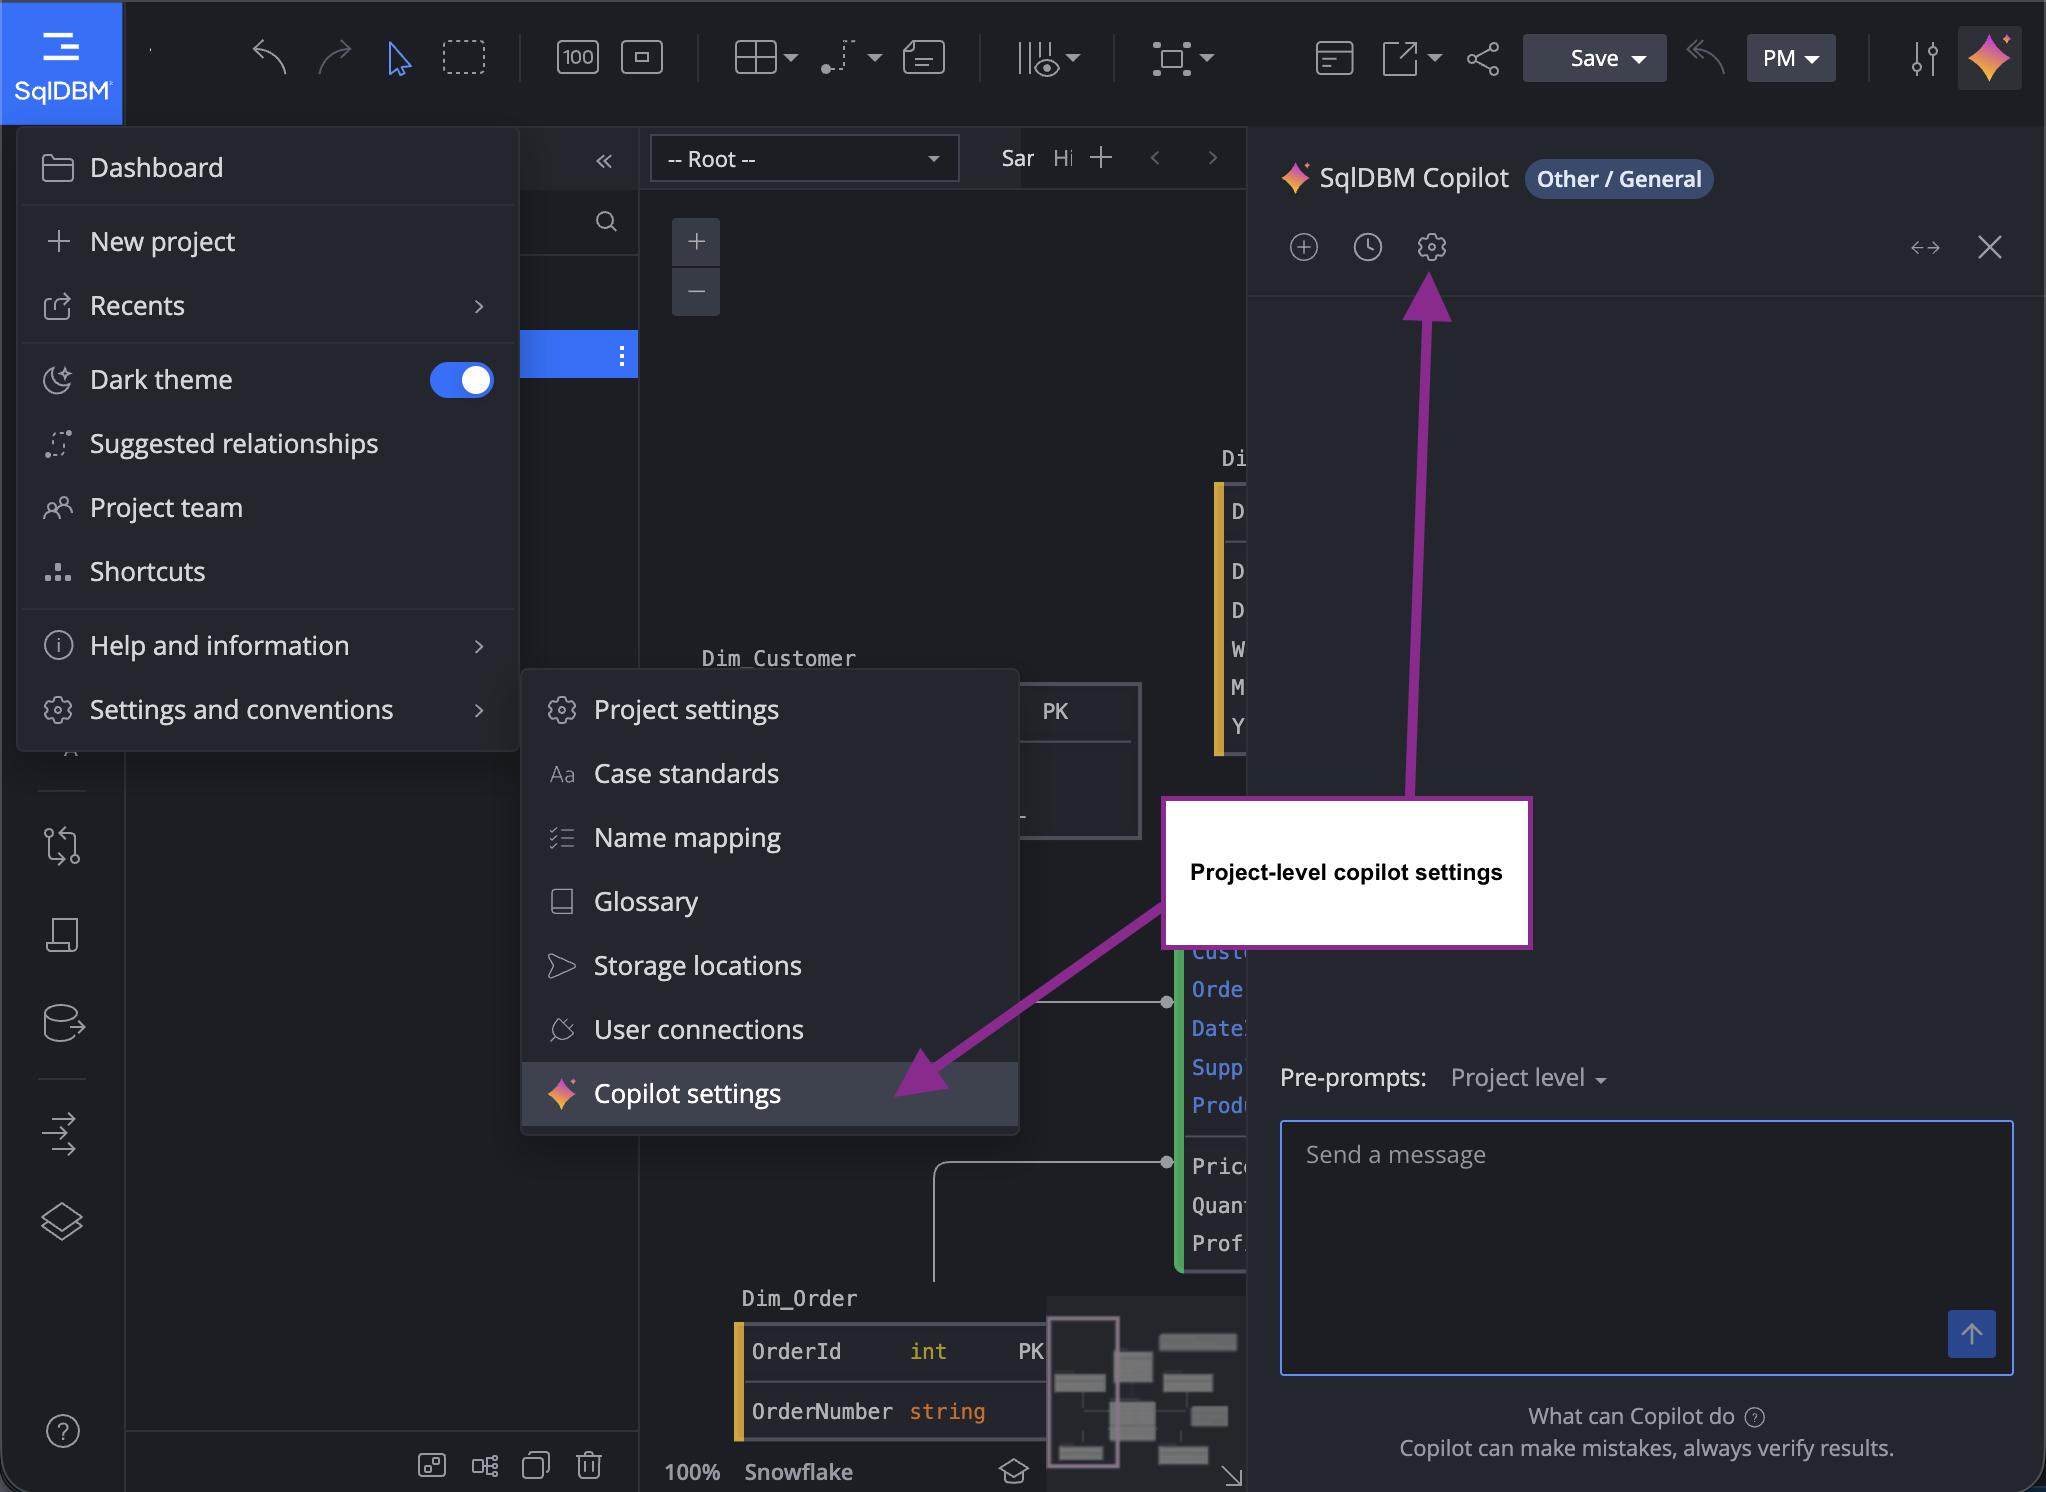Click the Save button
Screen dimensions: 2046x1492
(1594, 58)
